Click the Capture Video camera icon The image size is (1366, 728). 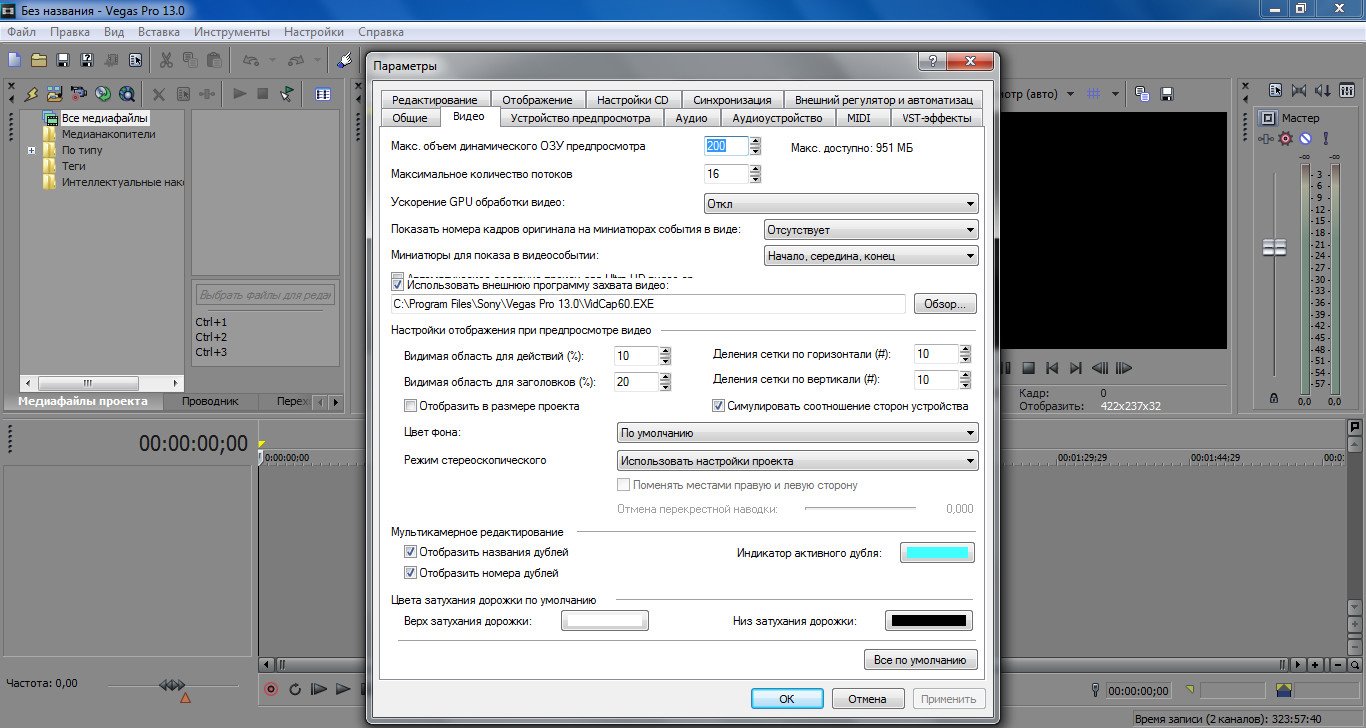(x=78, y=94)
